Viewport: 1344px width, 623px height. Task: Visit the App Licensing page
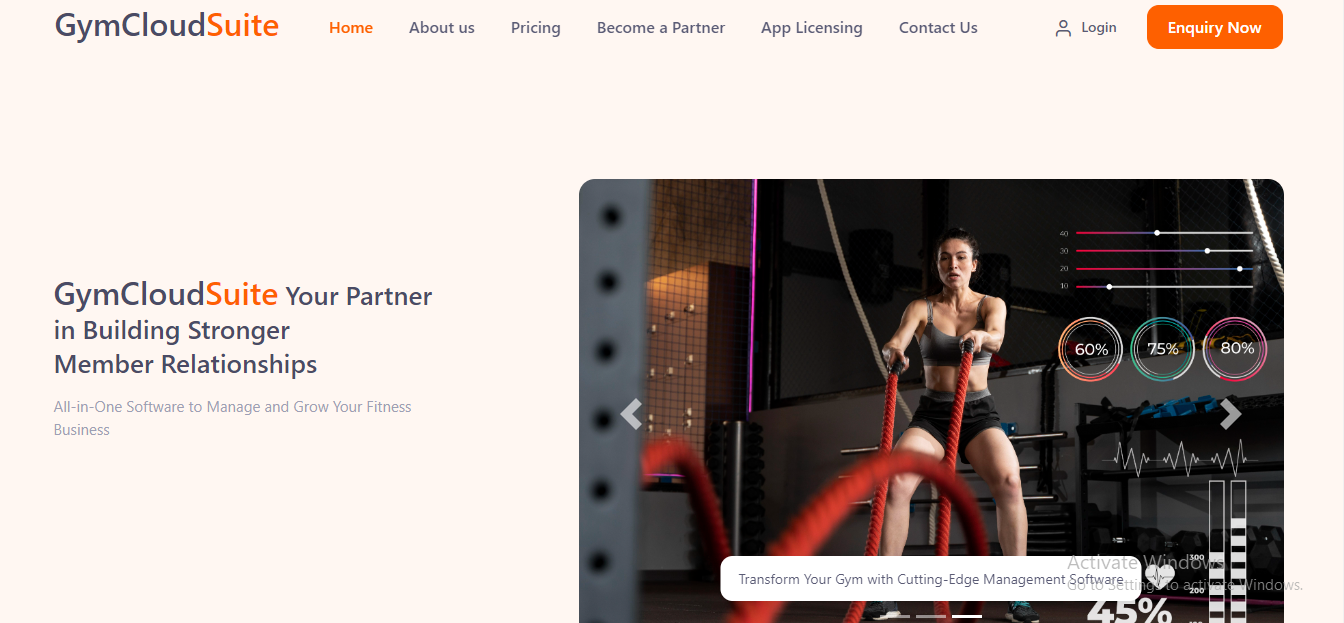(x=812, y=28)
